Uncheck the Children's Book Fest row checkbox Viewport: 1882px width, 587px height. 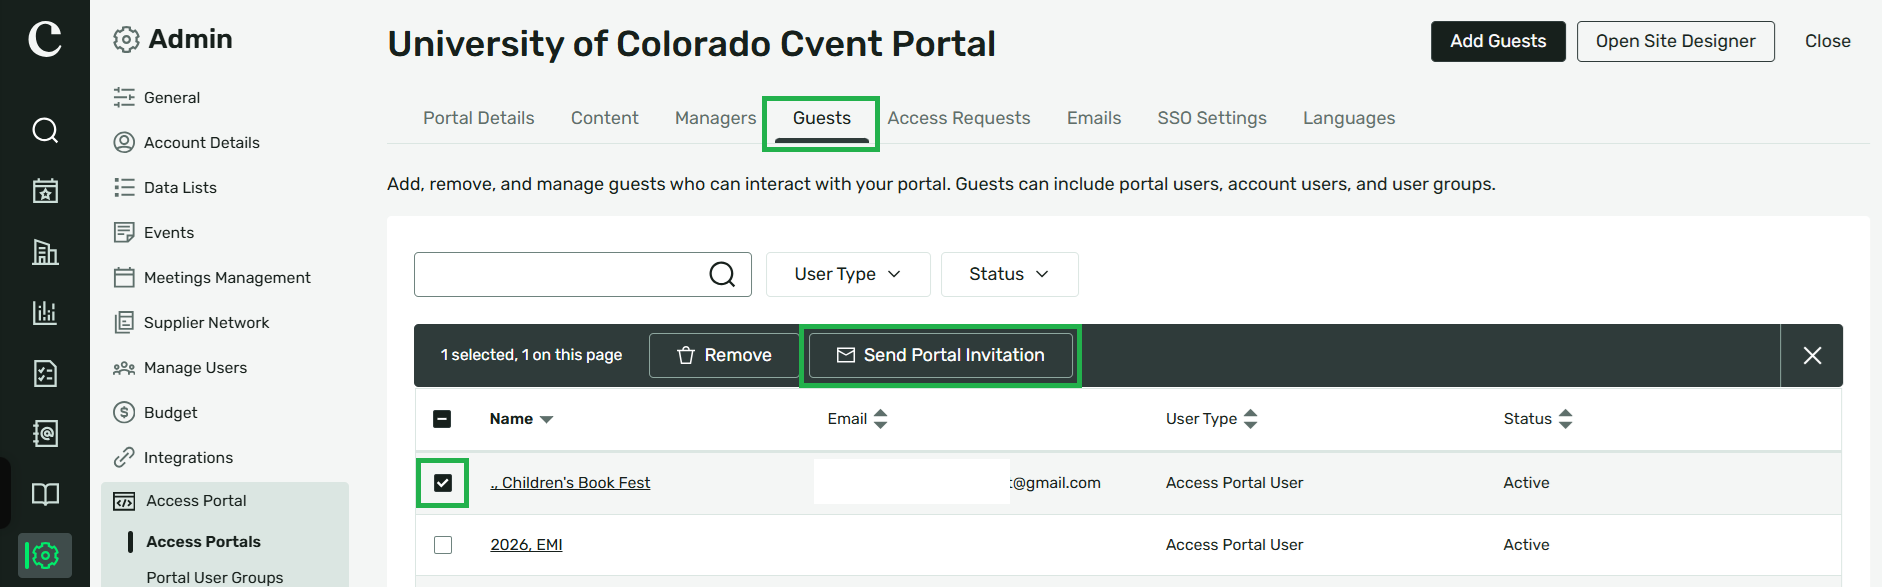[443, 483]
